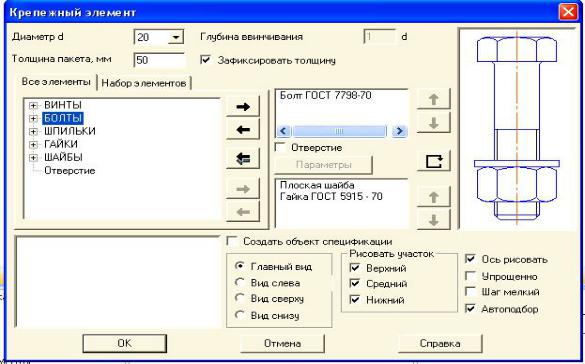The image size is (585, 364).
Task: Remove element with the black left arrow
Action: pyautogui.click(x=243, y=129)
